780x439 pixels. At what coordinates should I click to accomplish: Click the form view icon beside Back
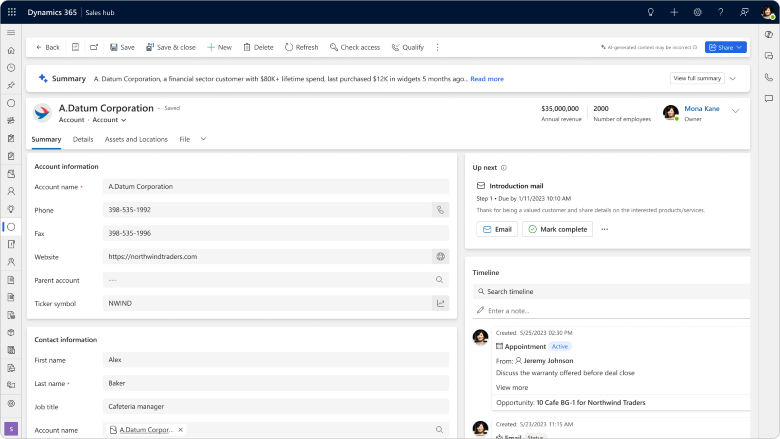75,47
